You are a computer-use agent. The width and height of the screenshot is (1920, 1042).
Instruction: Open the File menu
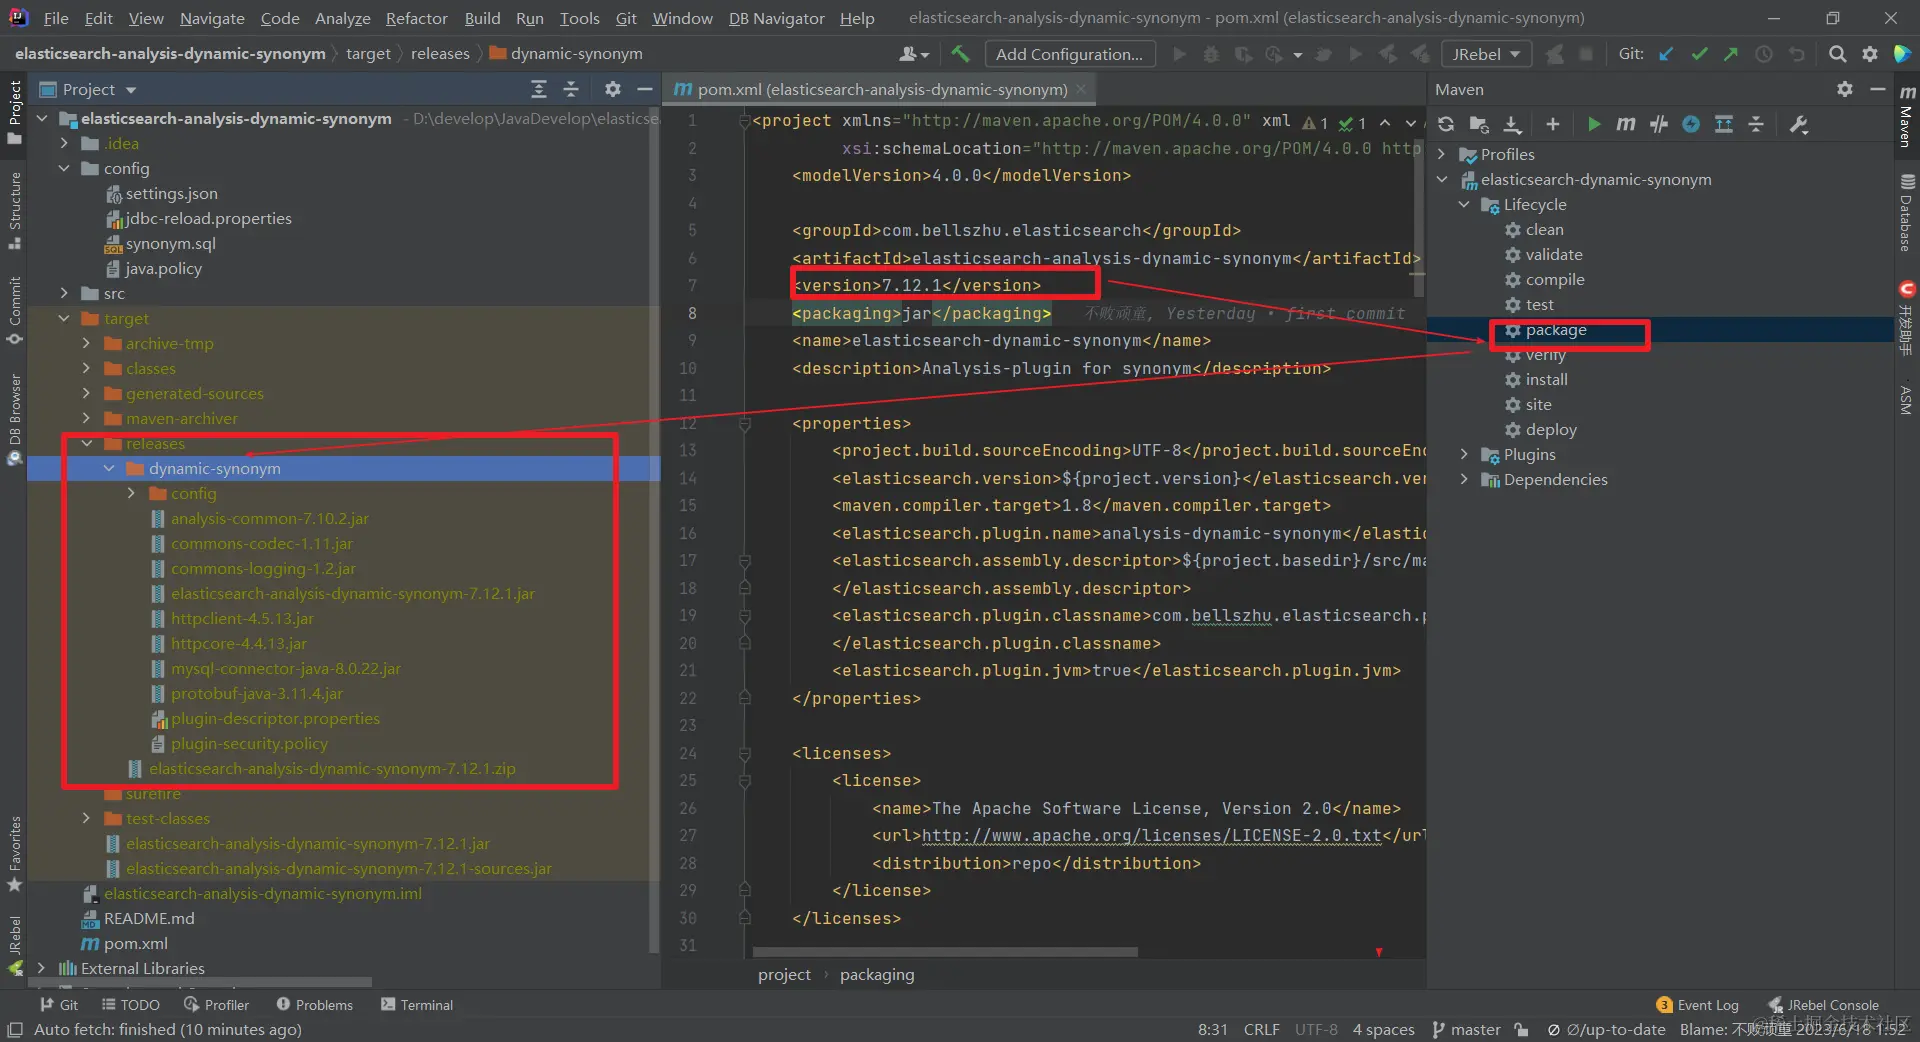point(56,18)
